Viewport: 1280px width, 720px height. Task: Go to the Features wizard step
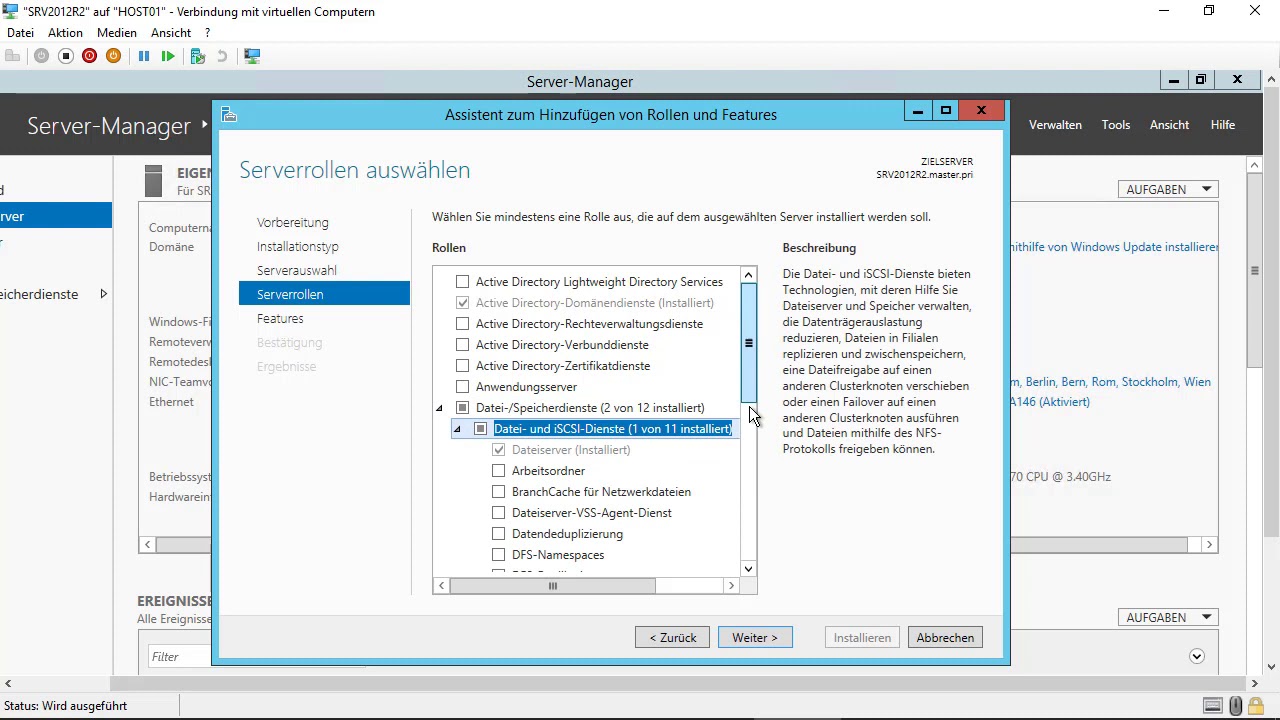(280, 318)
